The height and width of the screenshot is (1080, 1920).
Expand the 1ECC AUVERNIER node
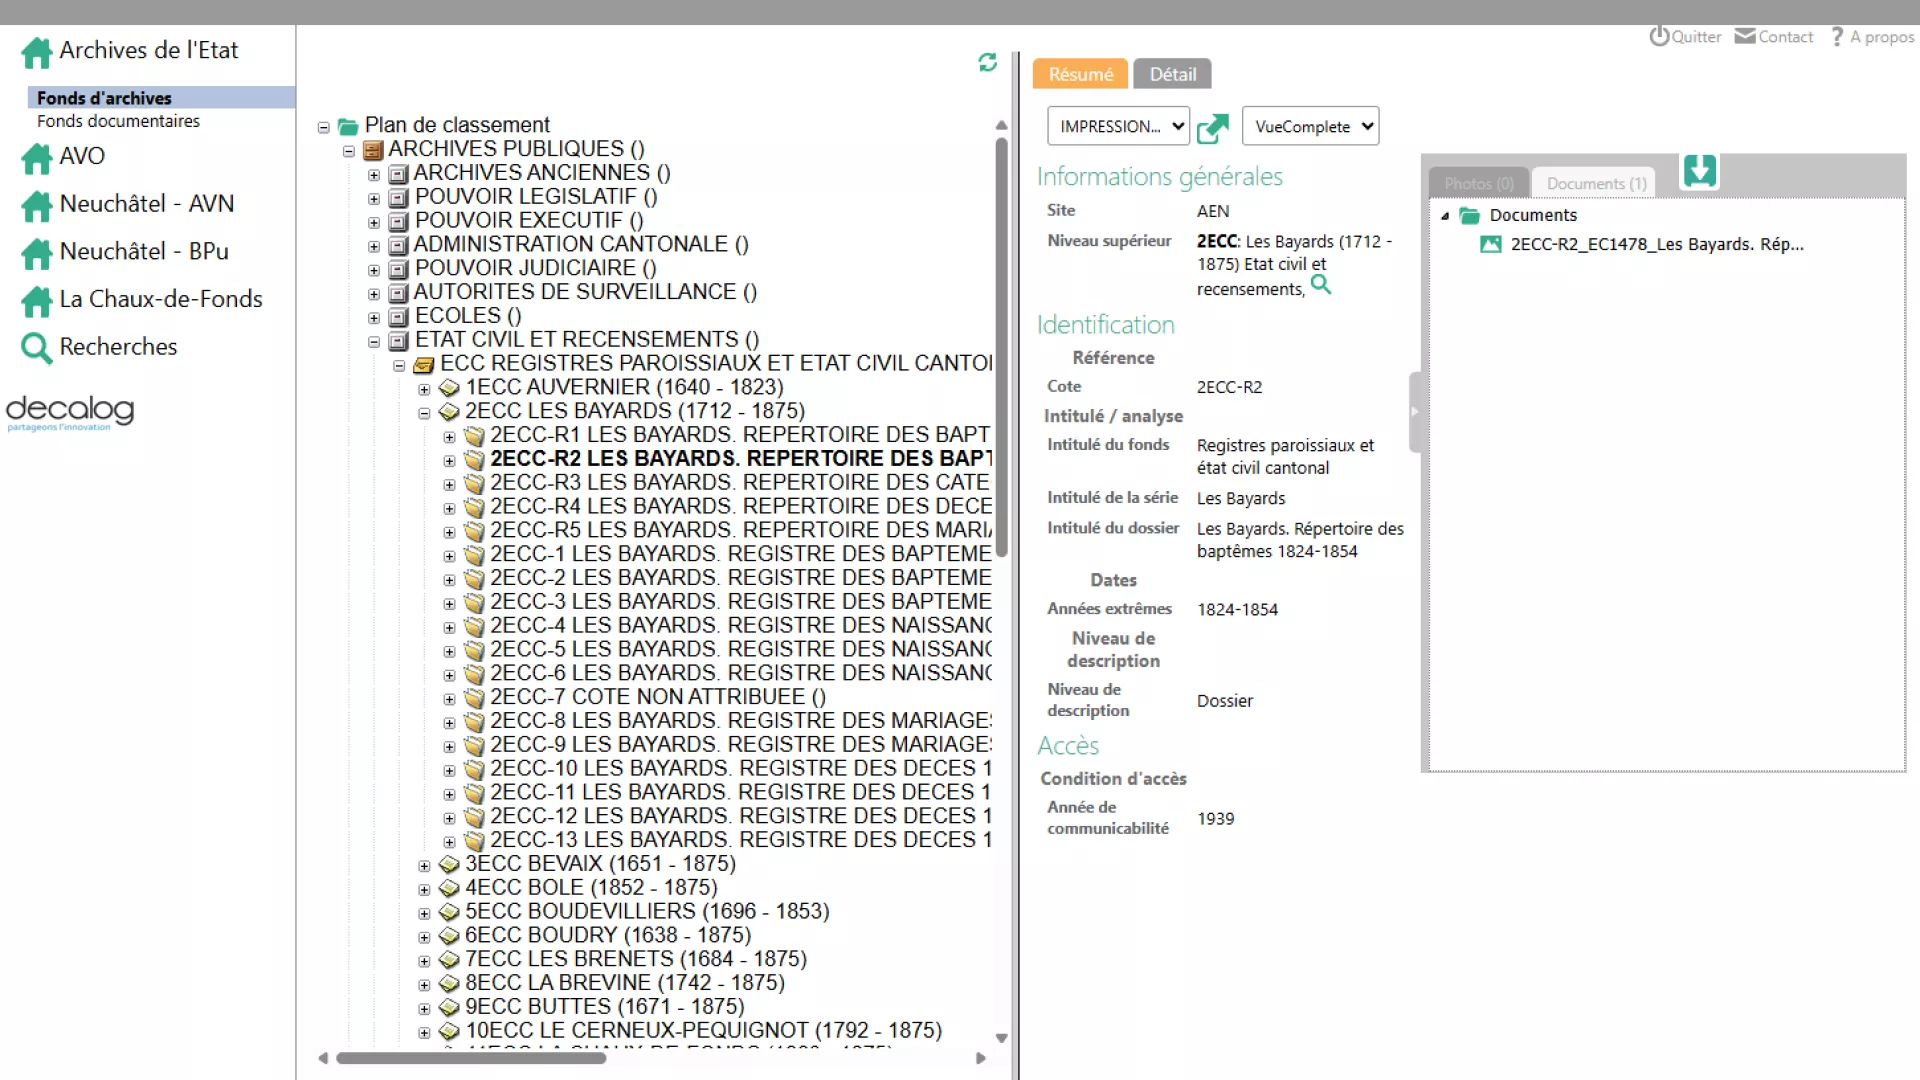pos(424,388)
